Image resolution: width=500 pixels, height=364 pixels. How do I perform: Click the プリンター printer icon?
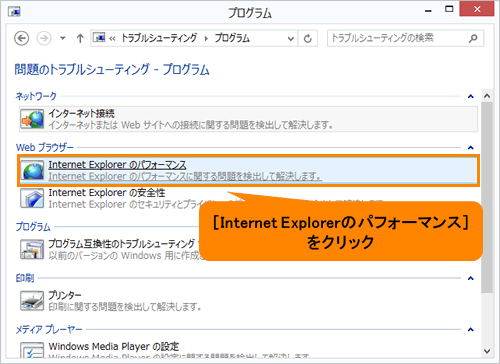32,301
